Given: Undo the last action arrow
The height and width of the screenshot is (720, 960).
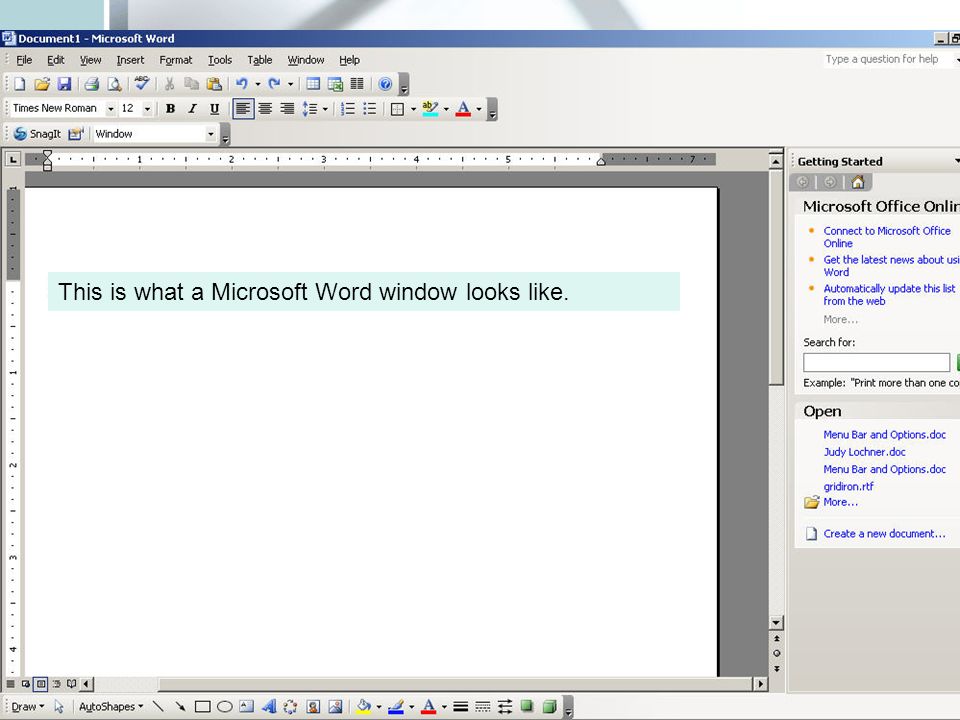Looking at the screenshot, I should (242, 84).
